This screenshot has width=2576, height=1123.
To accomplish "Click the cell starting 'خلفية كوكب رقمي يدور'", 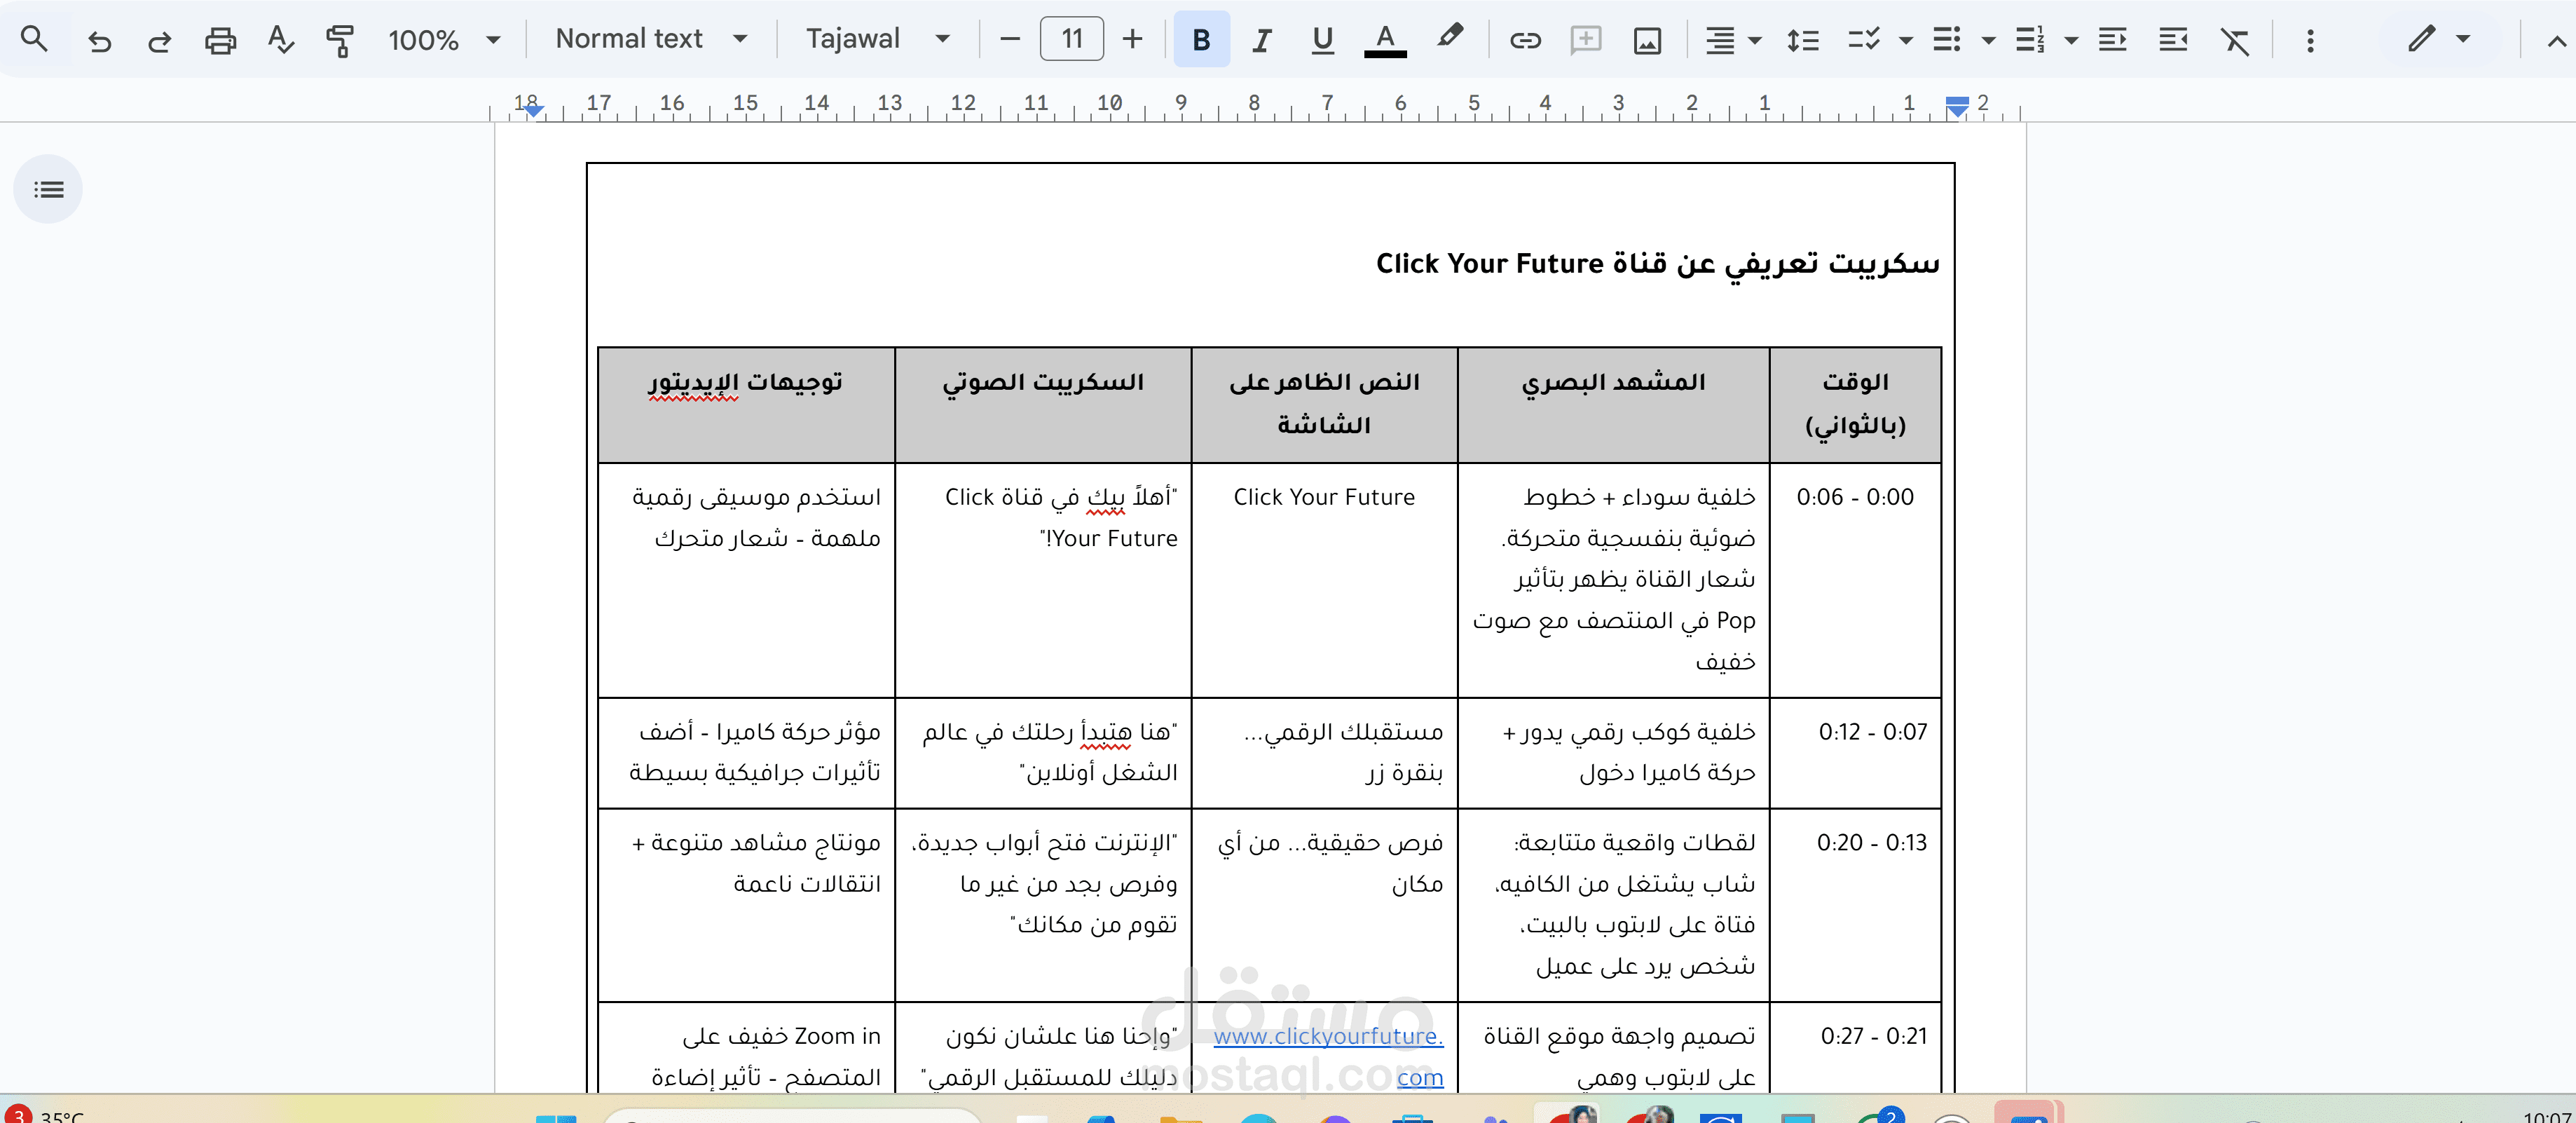I will 1613,752.
